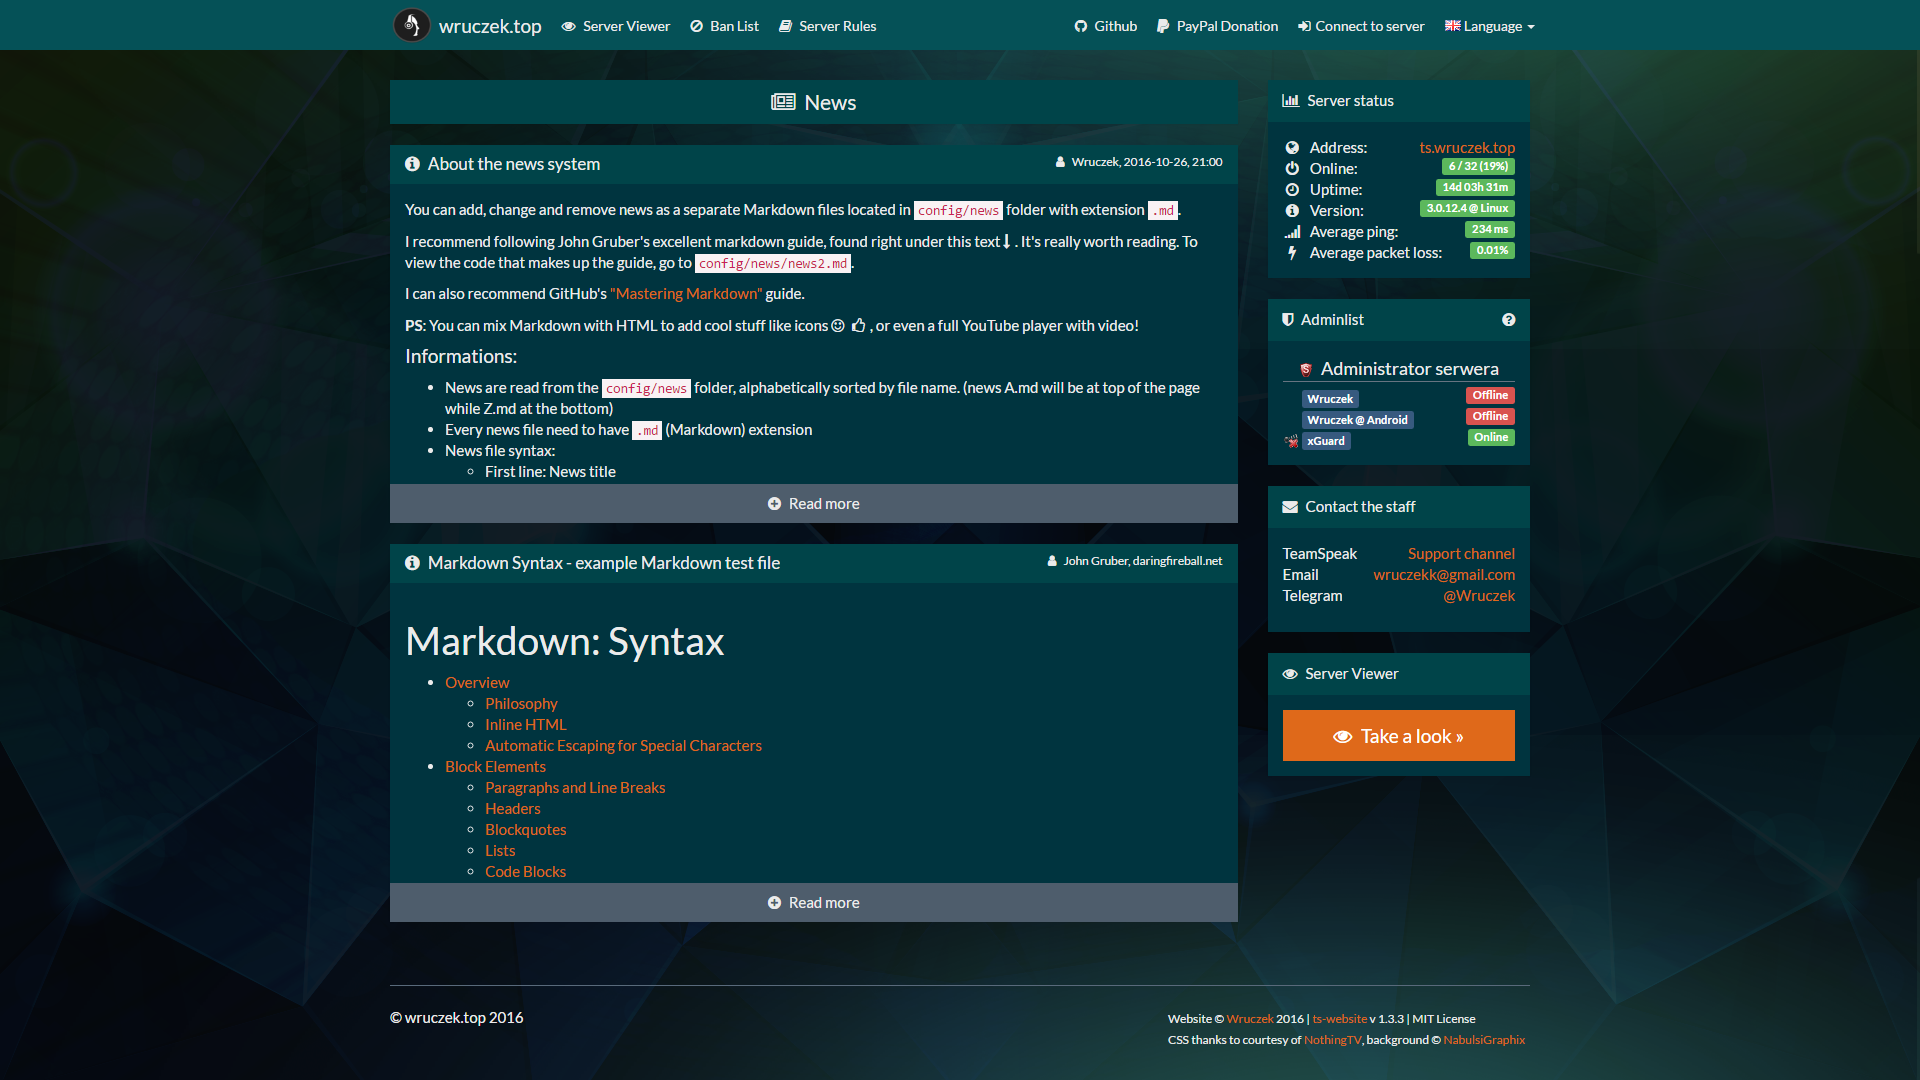Expand Read more for Markdown Syntax article

point(814,902)
